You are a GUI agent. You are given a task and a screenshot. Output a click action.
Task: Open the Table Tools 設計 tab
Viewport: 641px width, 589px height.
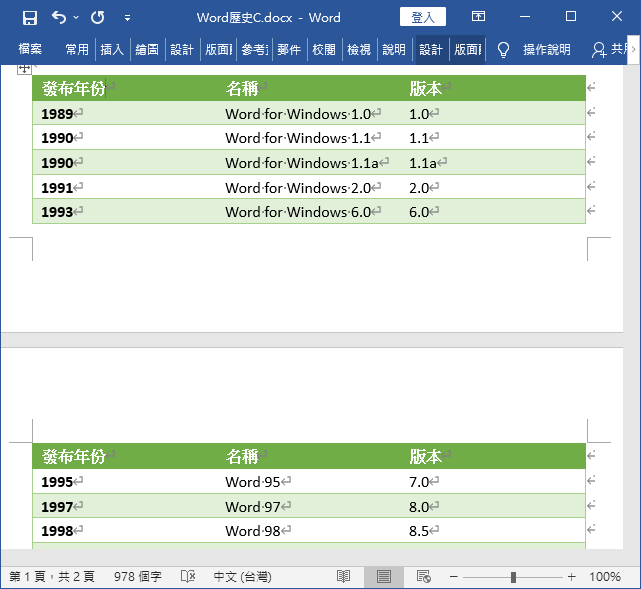tap(431, 49)
